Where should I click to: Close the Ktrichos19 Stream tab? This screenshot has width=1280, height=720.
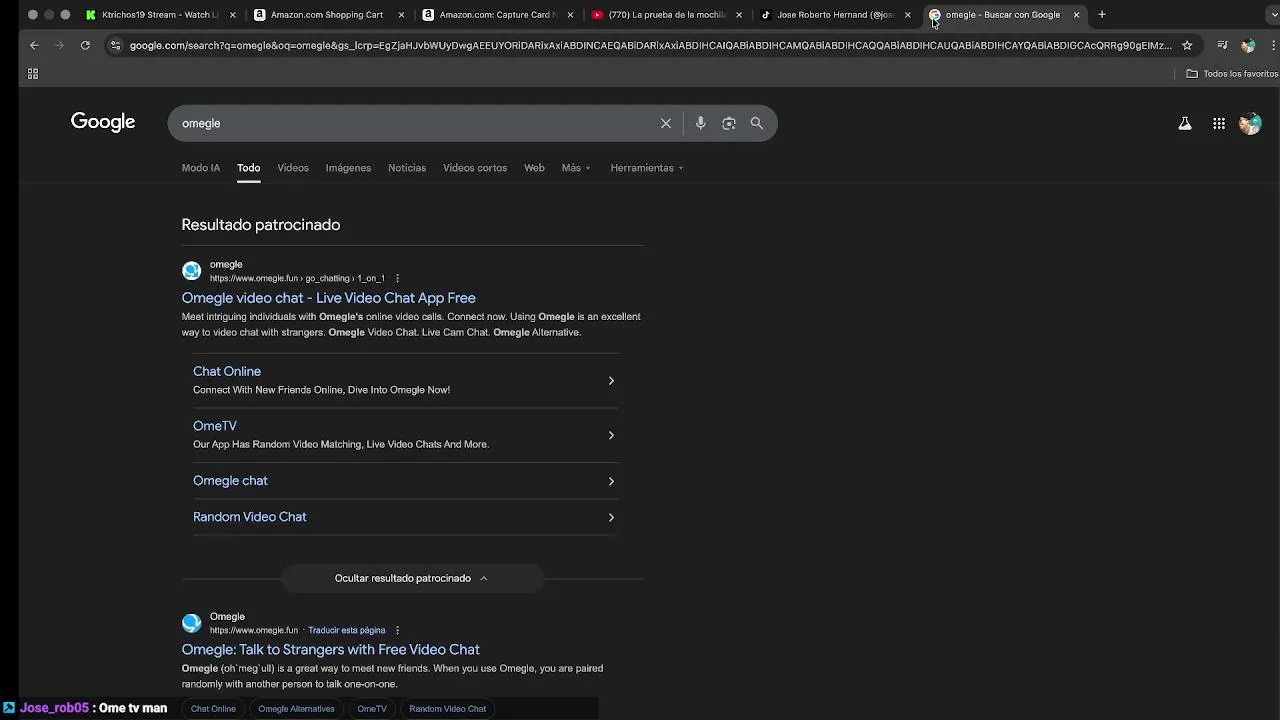(x=233, y=15)
